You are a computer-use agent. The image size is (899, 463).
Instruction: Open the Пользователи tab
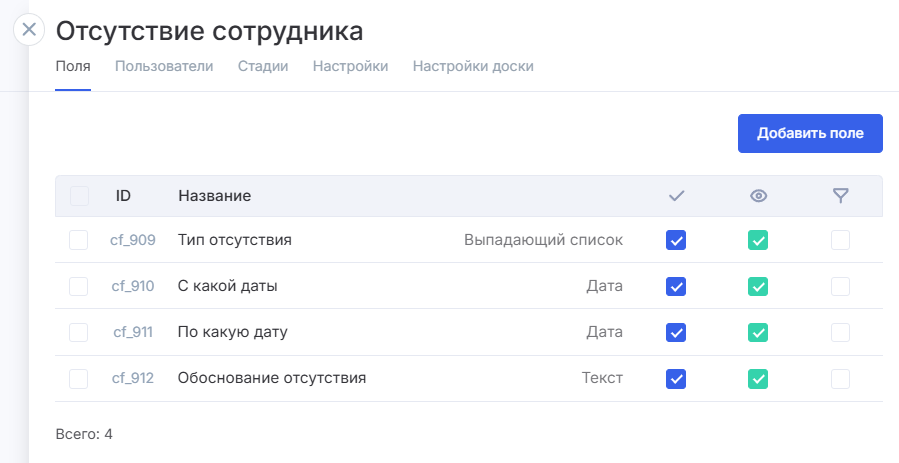point(164,67)
